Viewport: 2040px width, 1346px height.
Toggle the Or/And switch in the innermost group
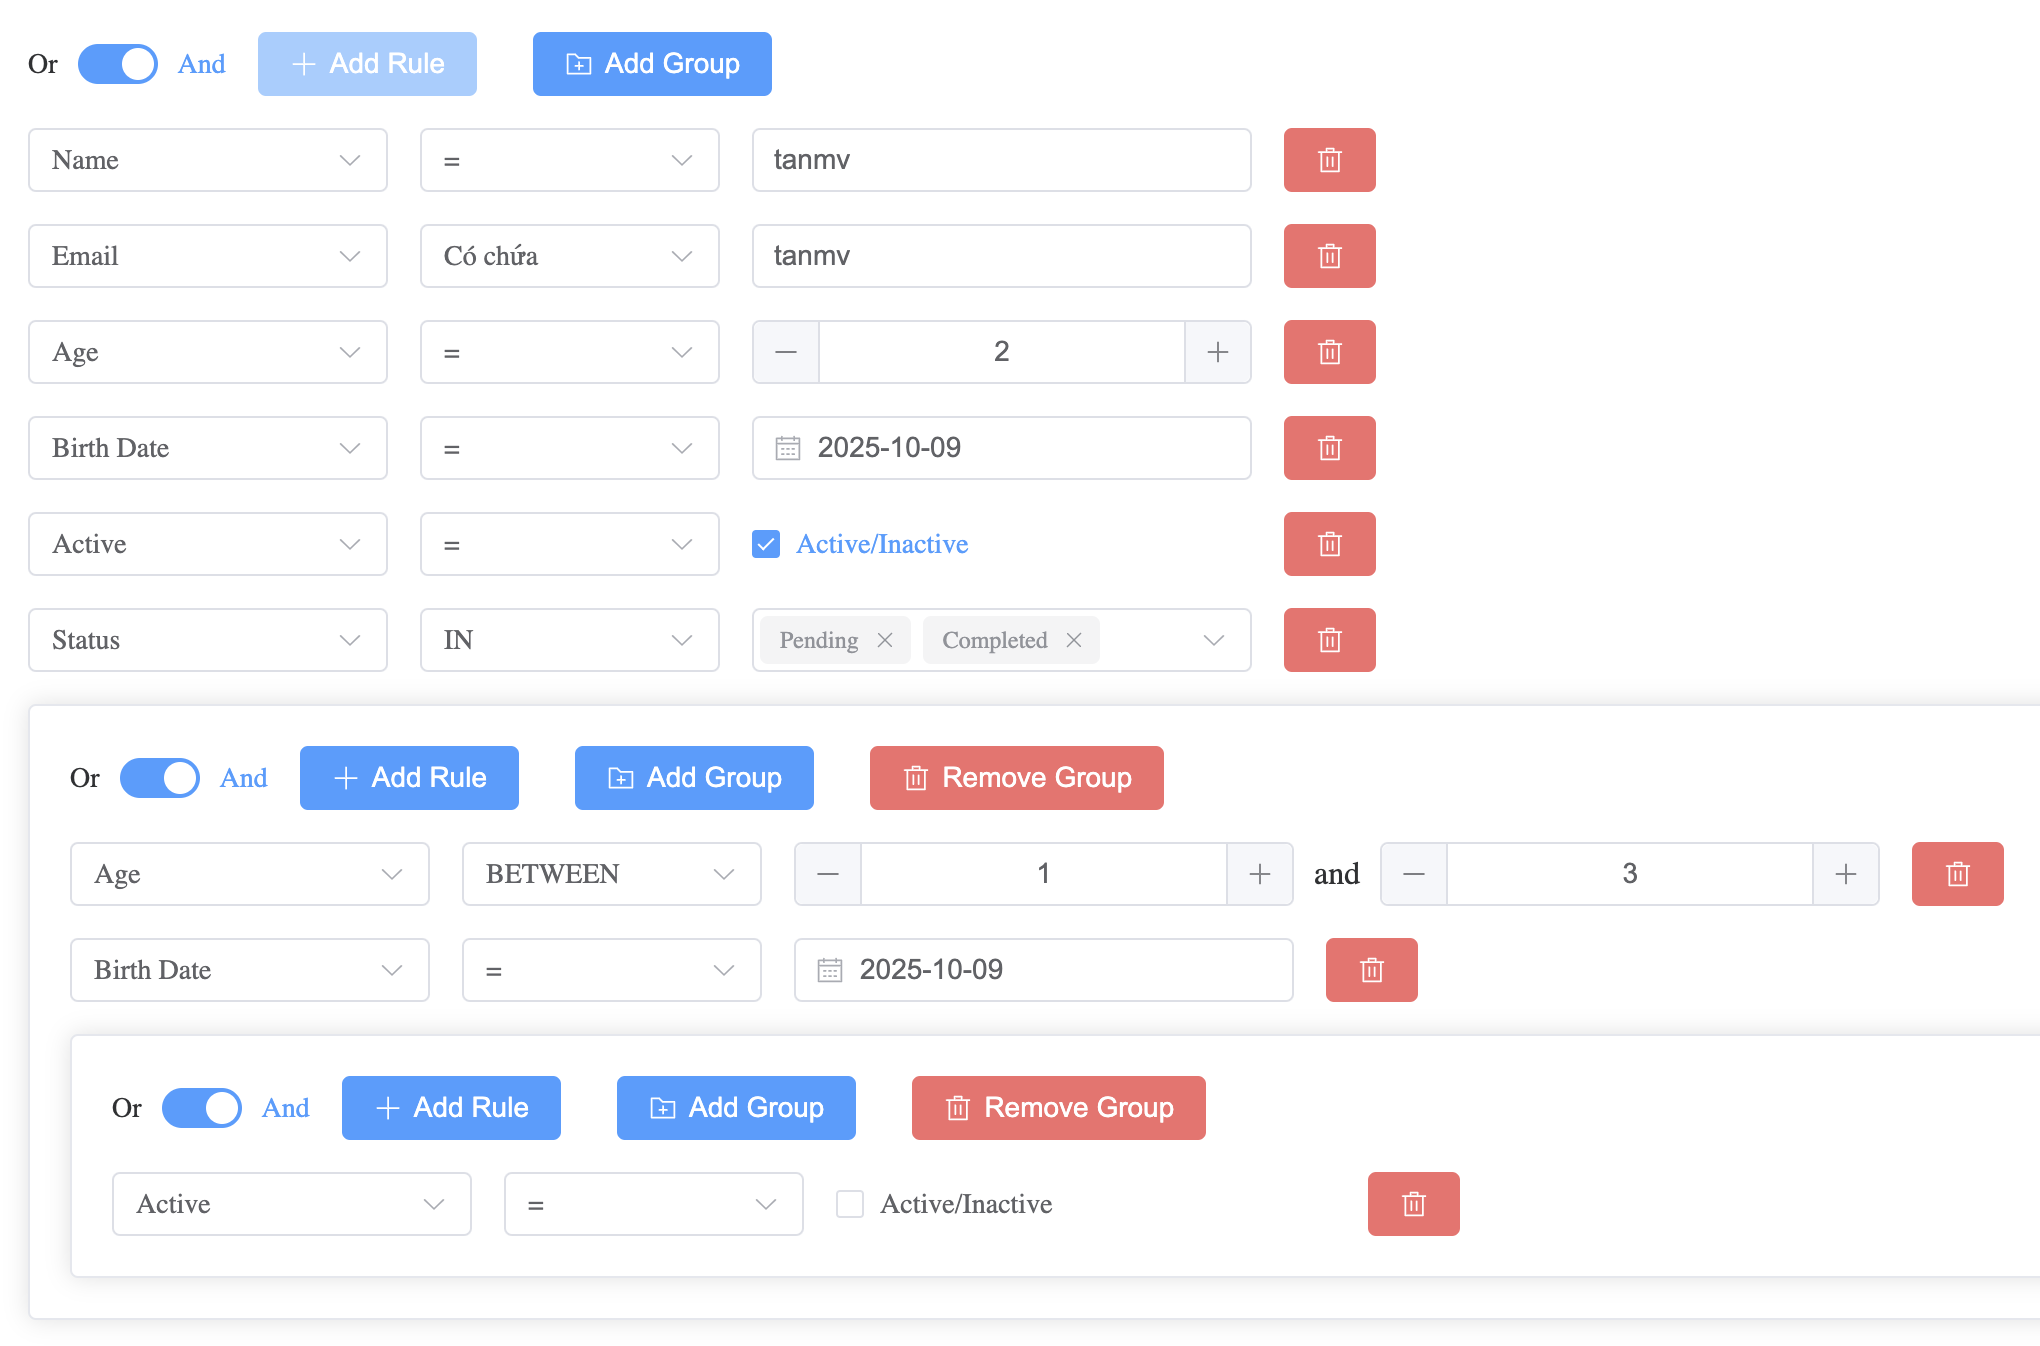202,1108
